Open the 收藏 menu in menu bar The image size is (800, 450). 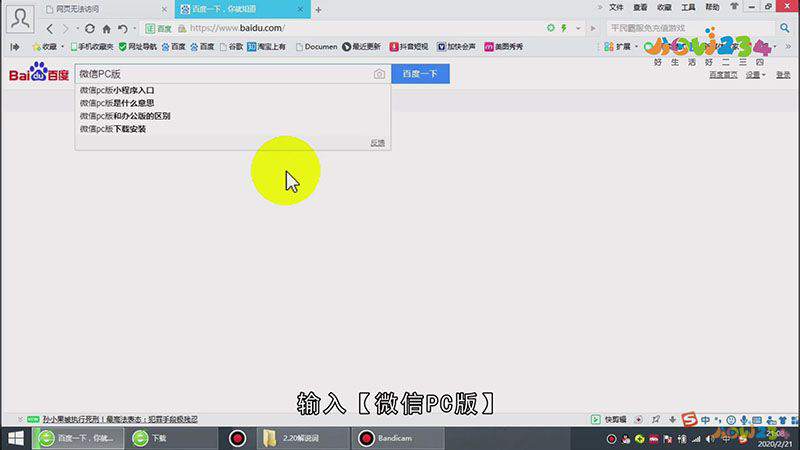point(664,7)
